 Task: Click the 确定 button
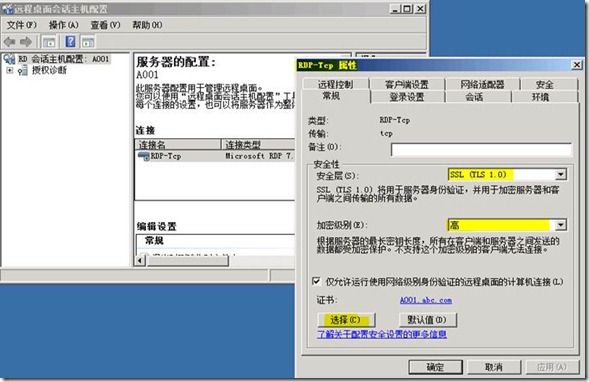click(x=435, y=367)
